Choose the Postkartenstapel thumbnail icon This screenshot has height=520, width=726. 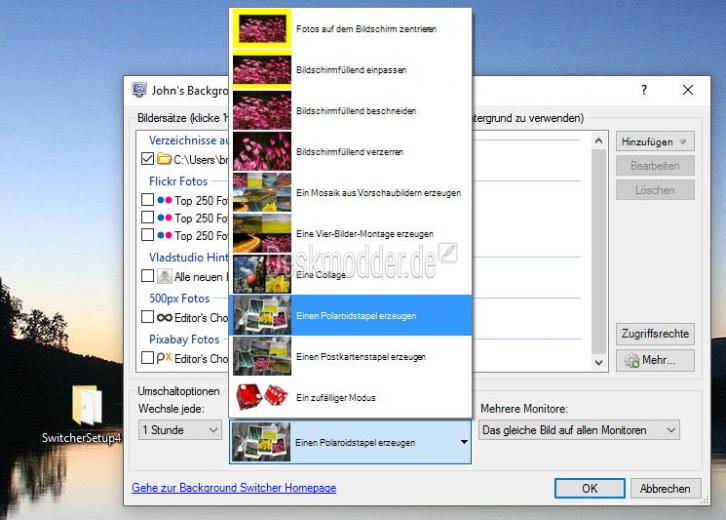tap(262, 357)
